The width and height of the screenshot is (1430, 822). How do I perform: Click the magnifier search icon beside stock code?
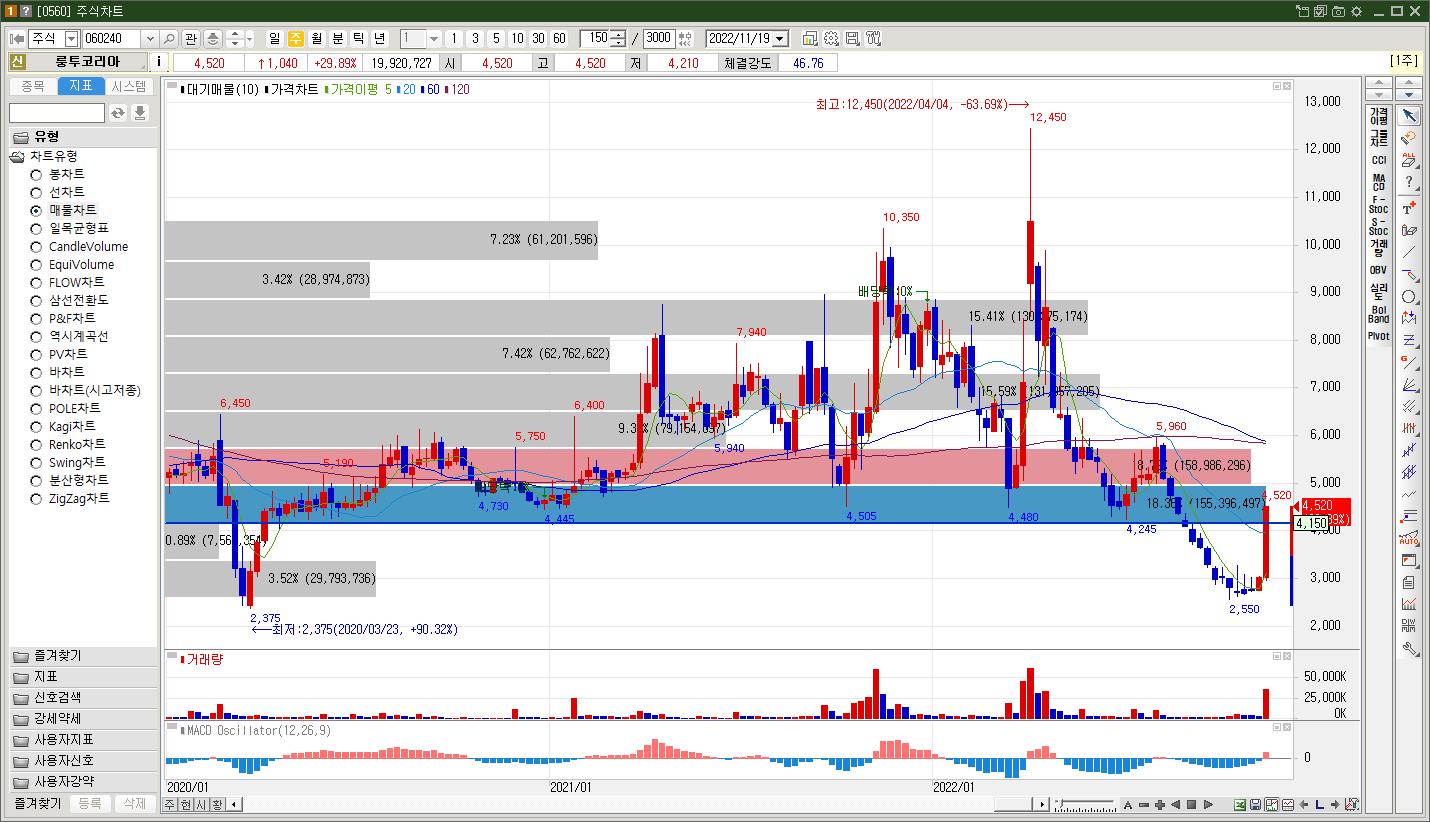[x=169, y=38]
